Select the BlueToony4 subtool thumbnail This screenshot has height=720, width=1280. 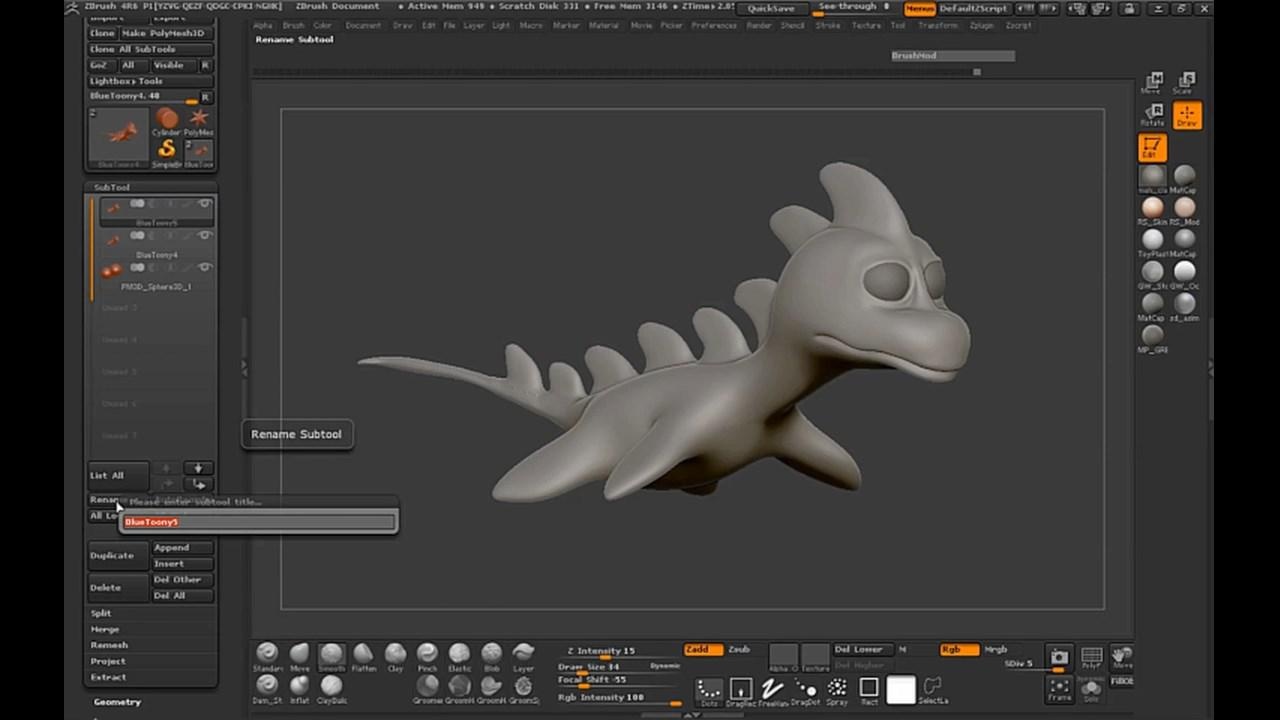tap(113, 240)
